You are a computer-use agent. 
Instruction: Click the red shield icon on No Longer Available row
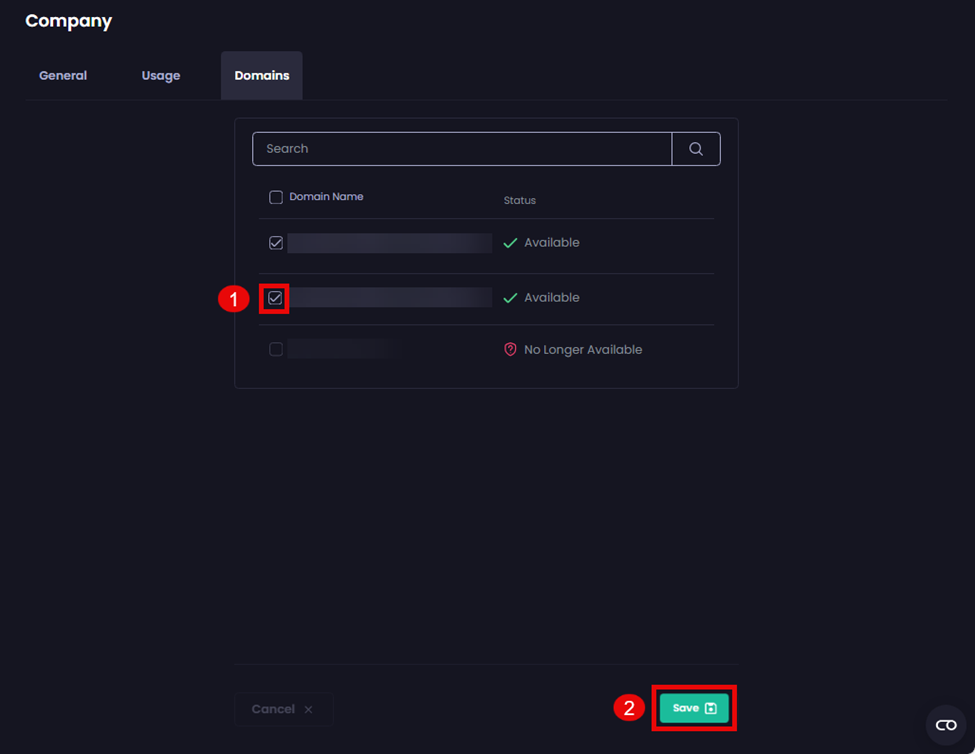(511, 349)
